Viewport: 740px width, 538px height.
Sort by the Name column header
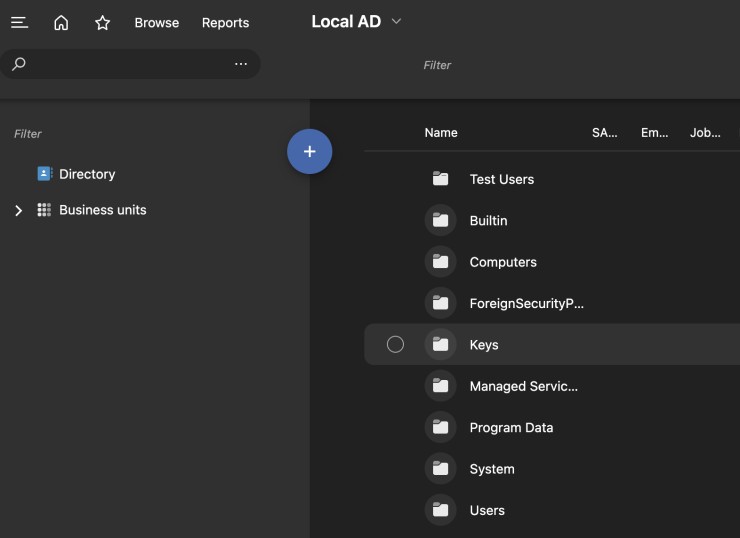441,133
